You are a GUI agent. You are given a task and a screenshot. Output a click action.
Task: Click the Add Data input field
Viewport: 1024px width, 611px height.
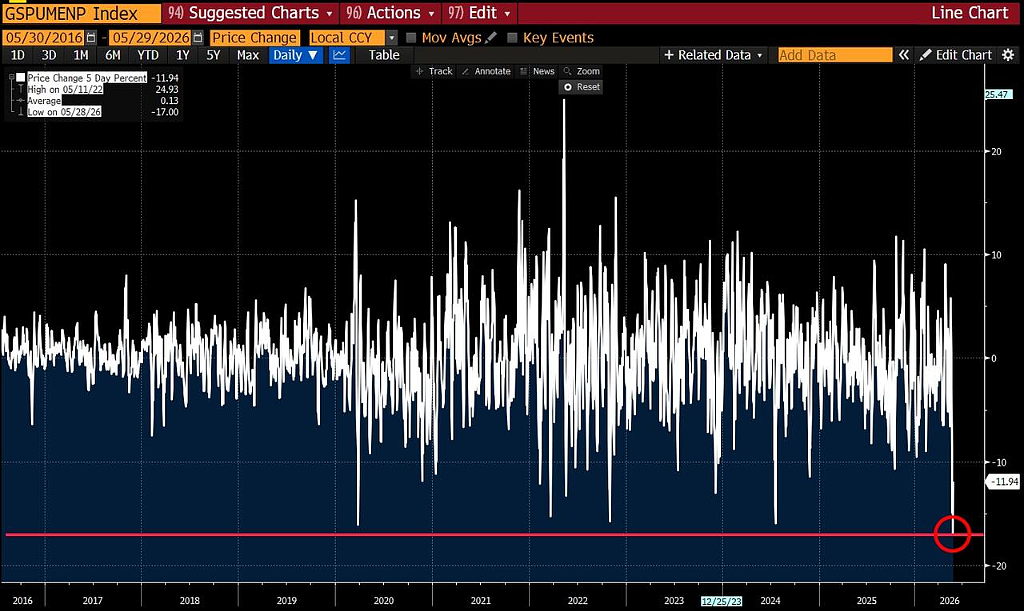[835, 55]
